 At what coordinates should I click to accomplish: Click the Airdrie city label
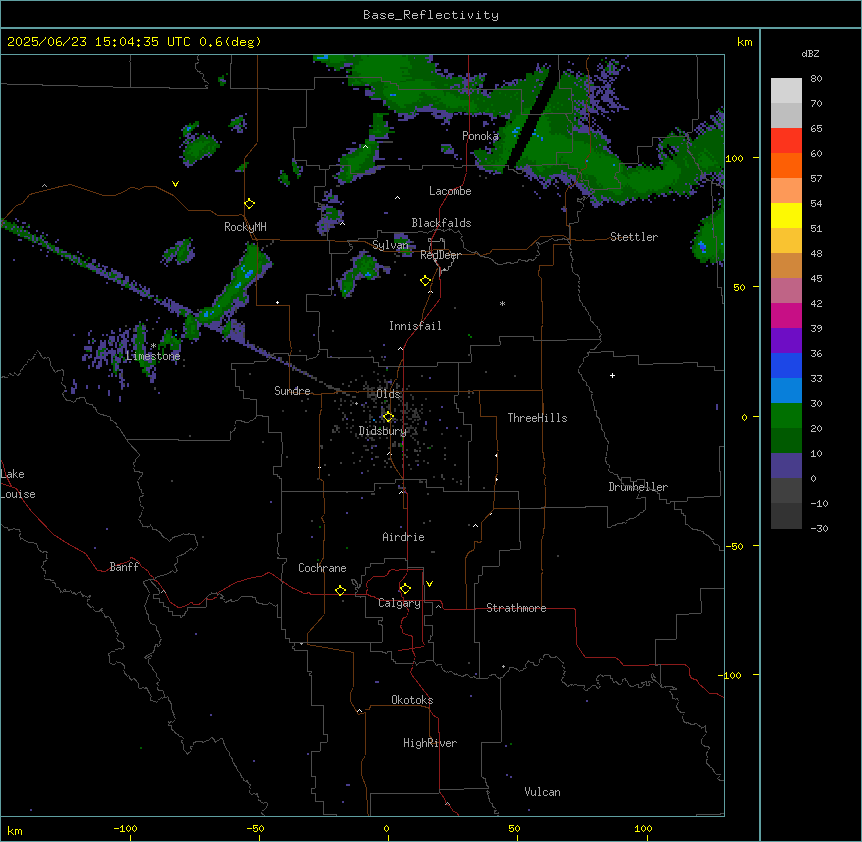point(403,537)
